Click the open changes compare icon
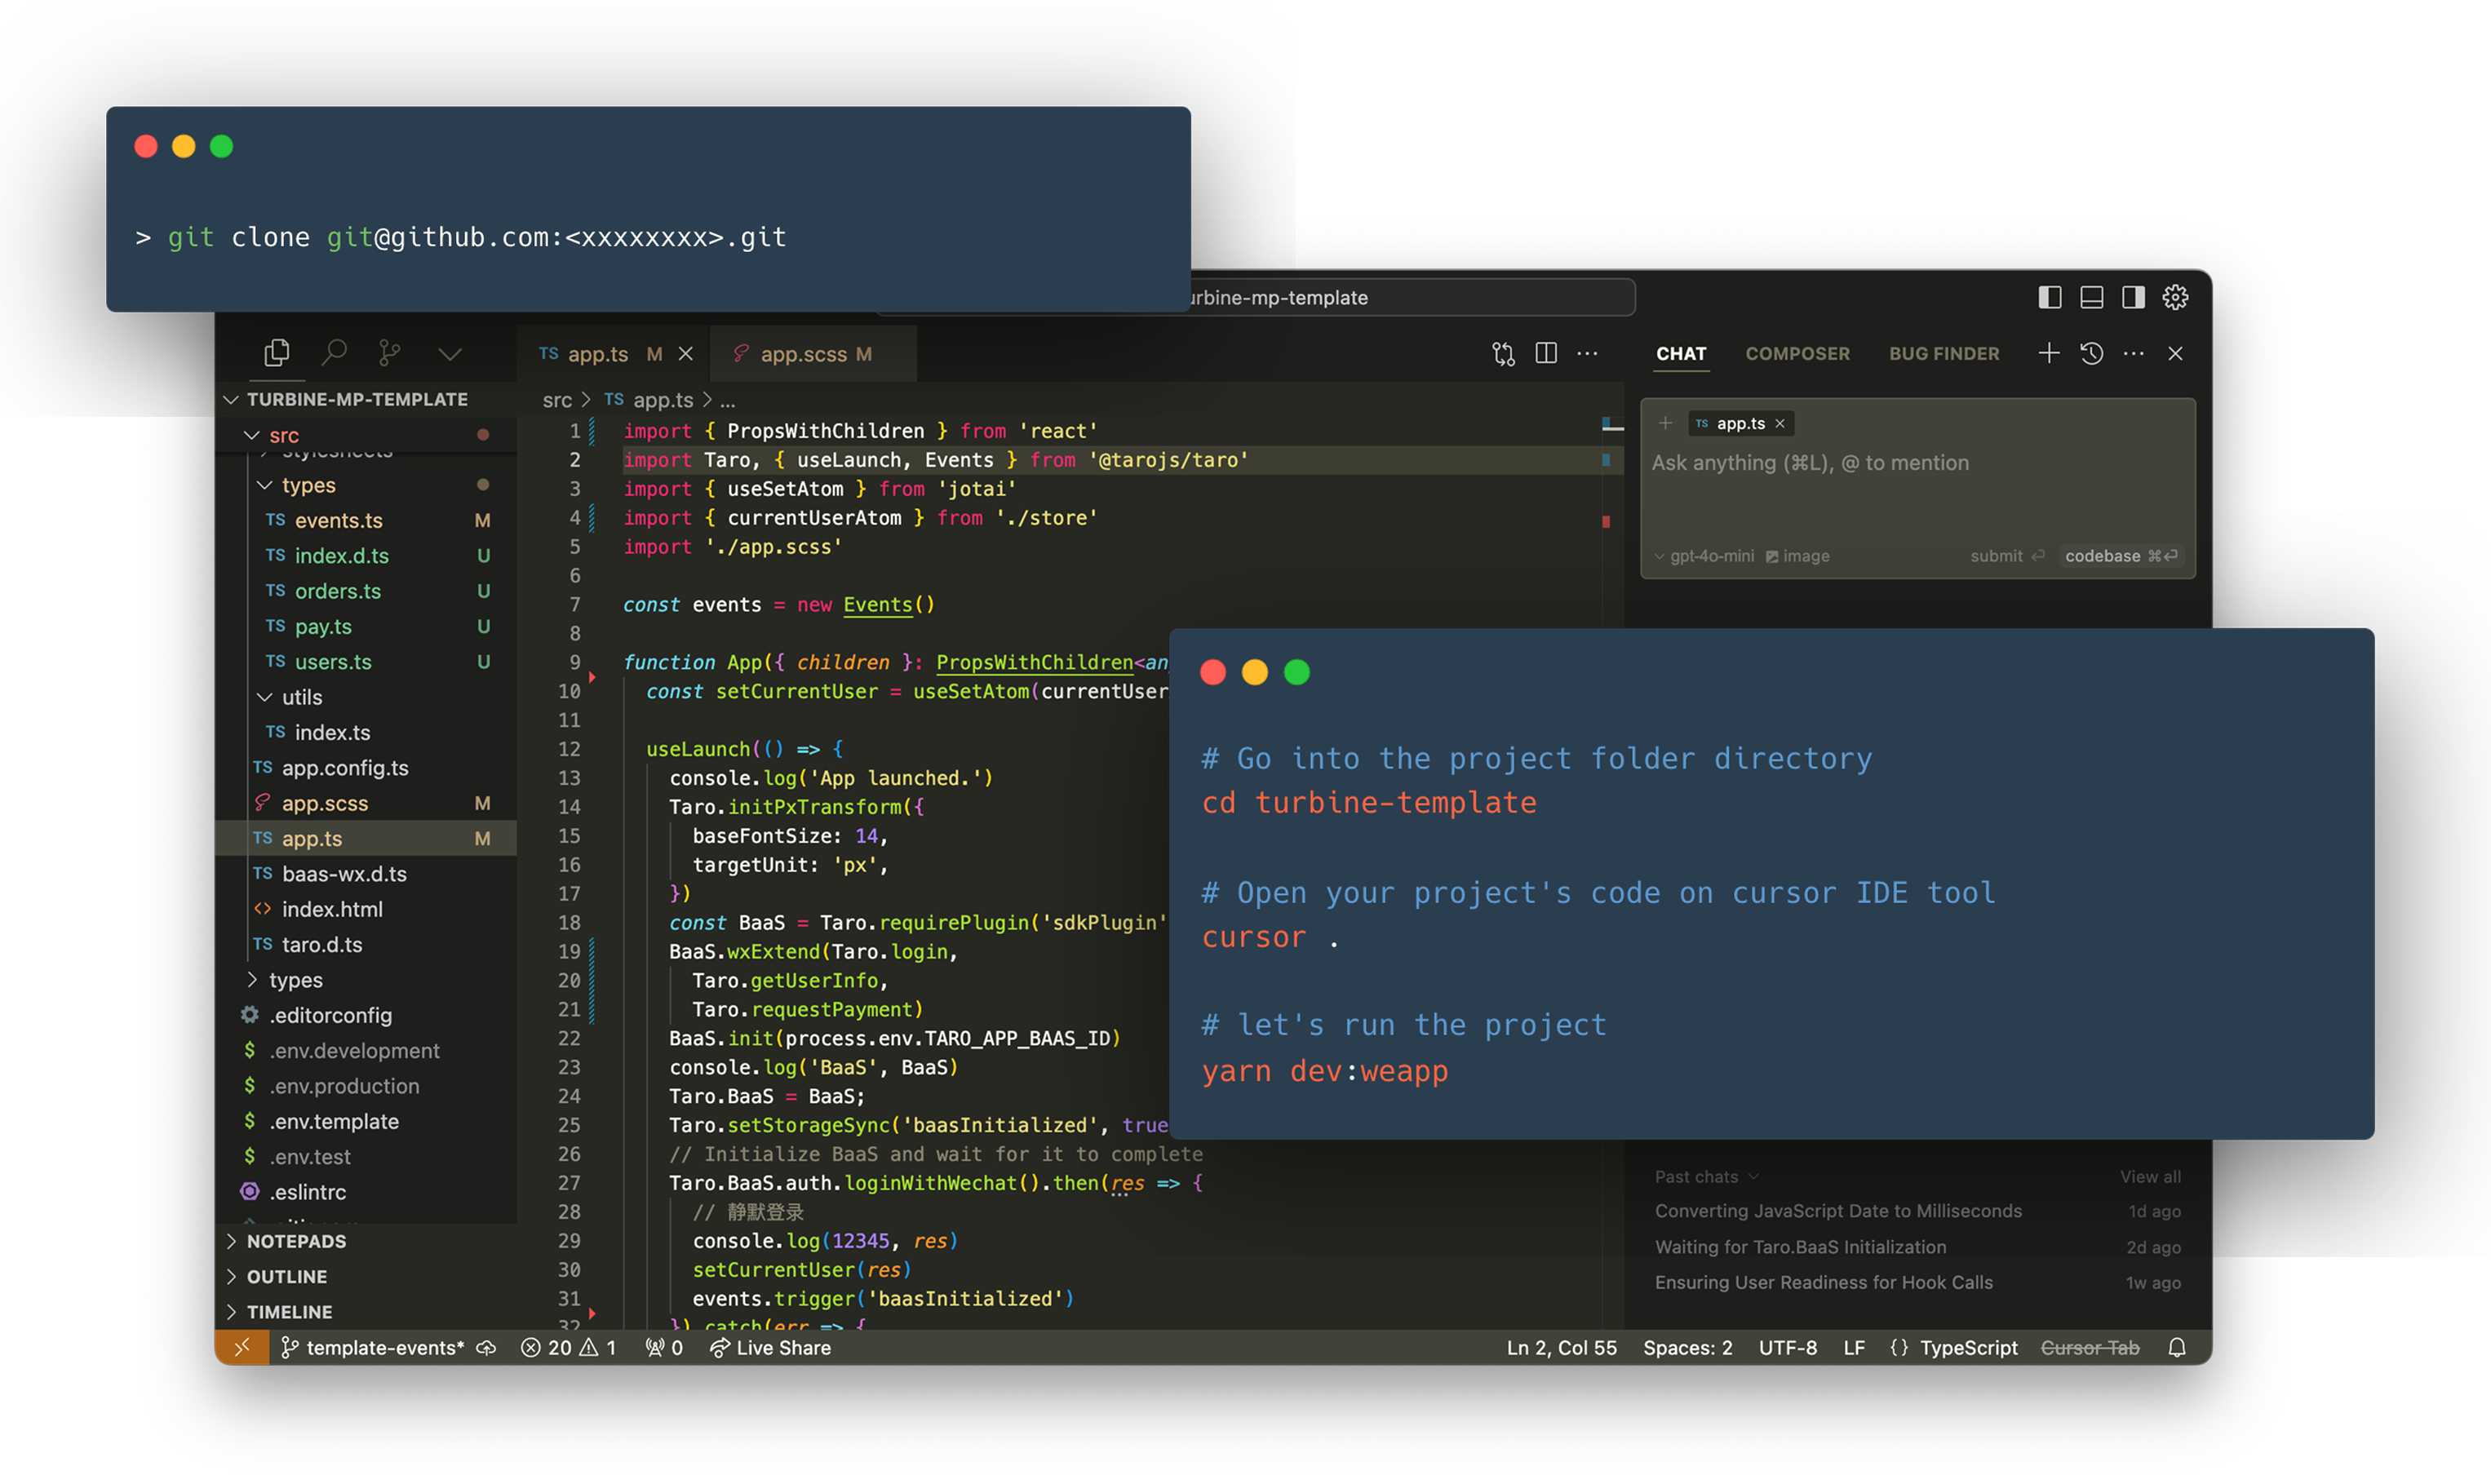 click(1503, 353)
